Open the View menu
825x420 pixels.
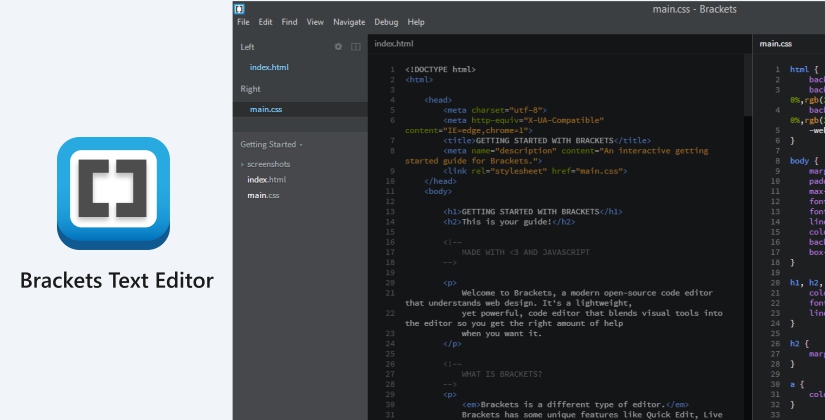tap(315, 22)
